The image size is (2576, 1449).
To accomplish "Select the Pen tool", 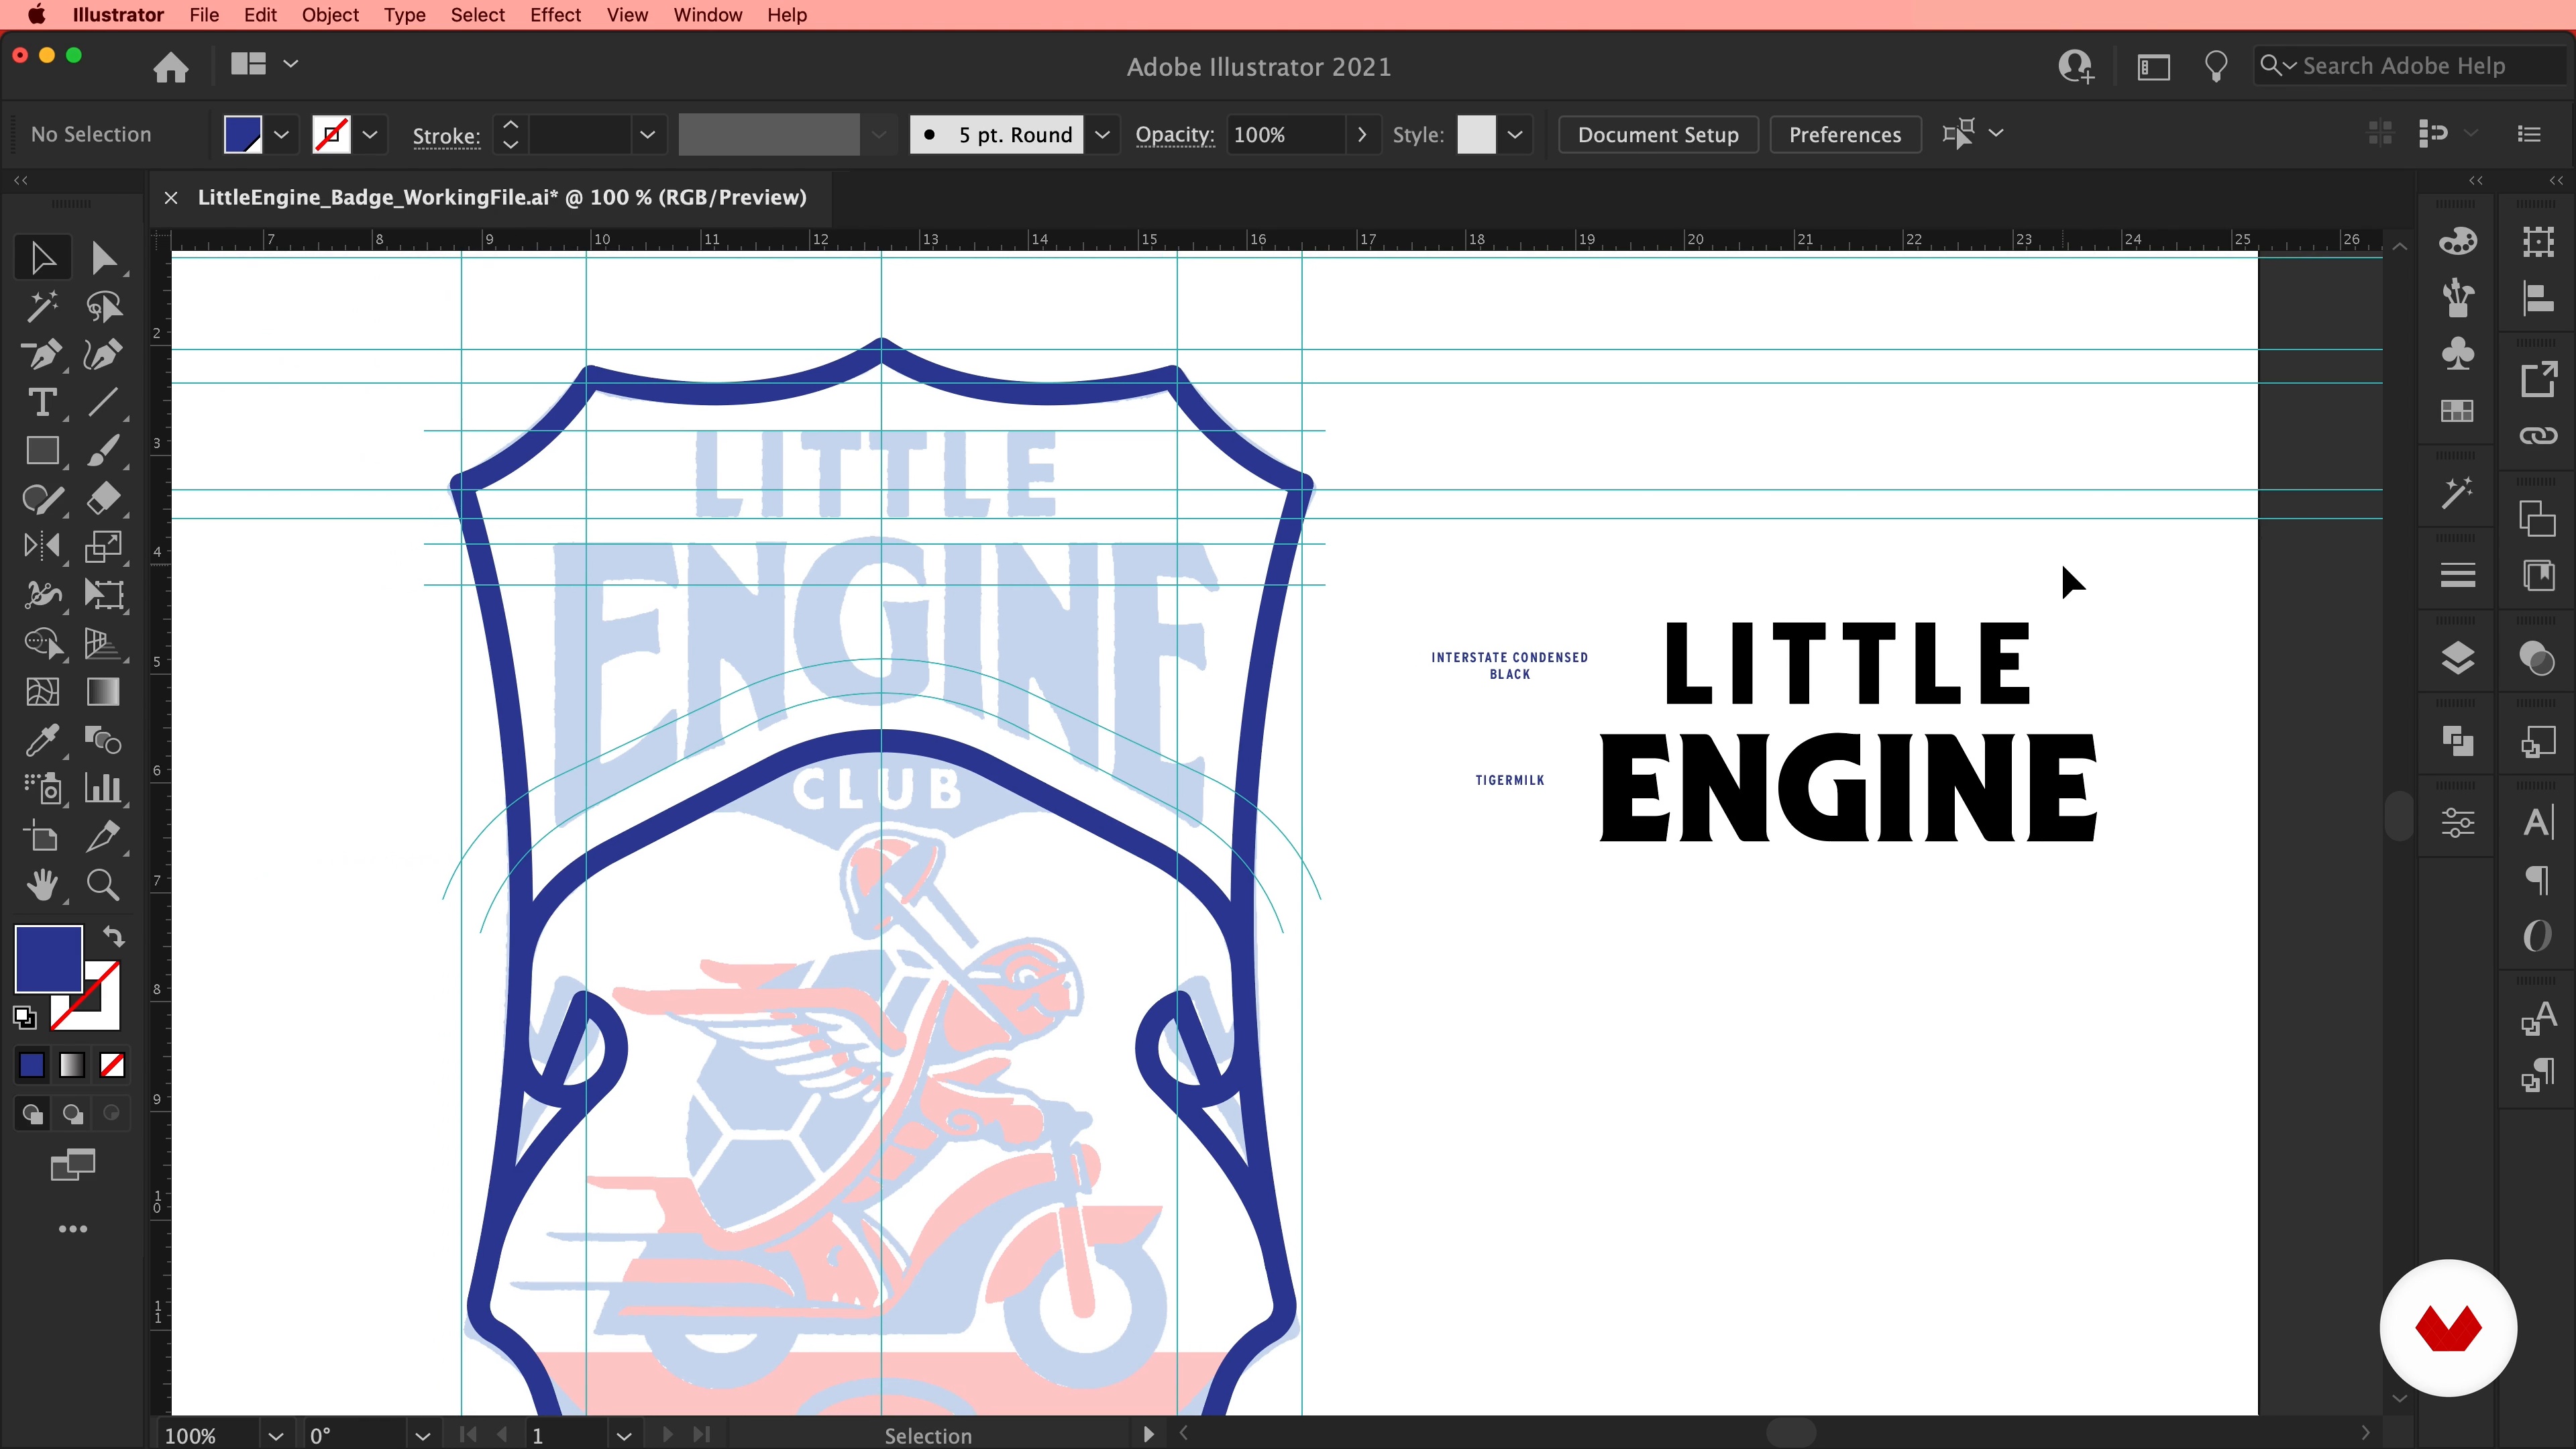I will tap(42, 355).
